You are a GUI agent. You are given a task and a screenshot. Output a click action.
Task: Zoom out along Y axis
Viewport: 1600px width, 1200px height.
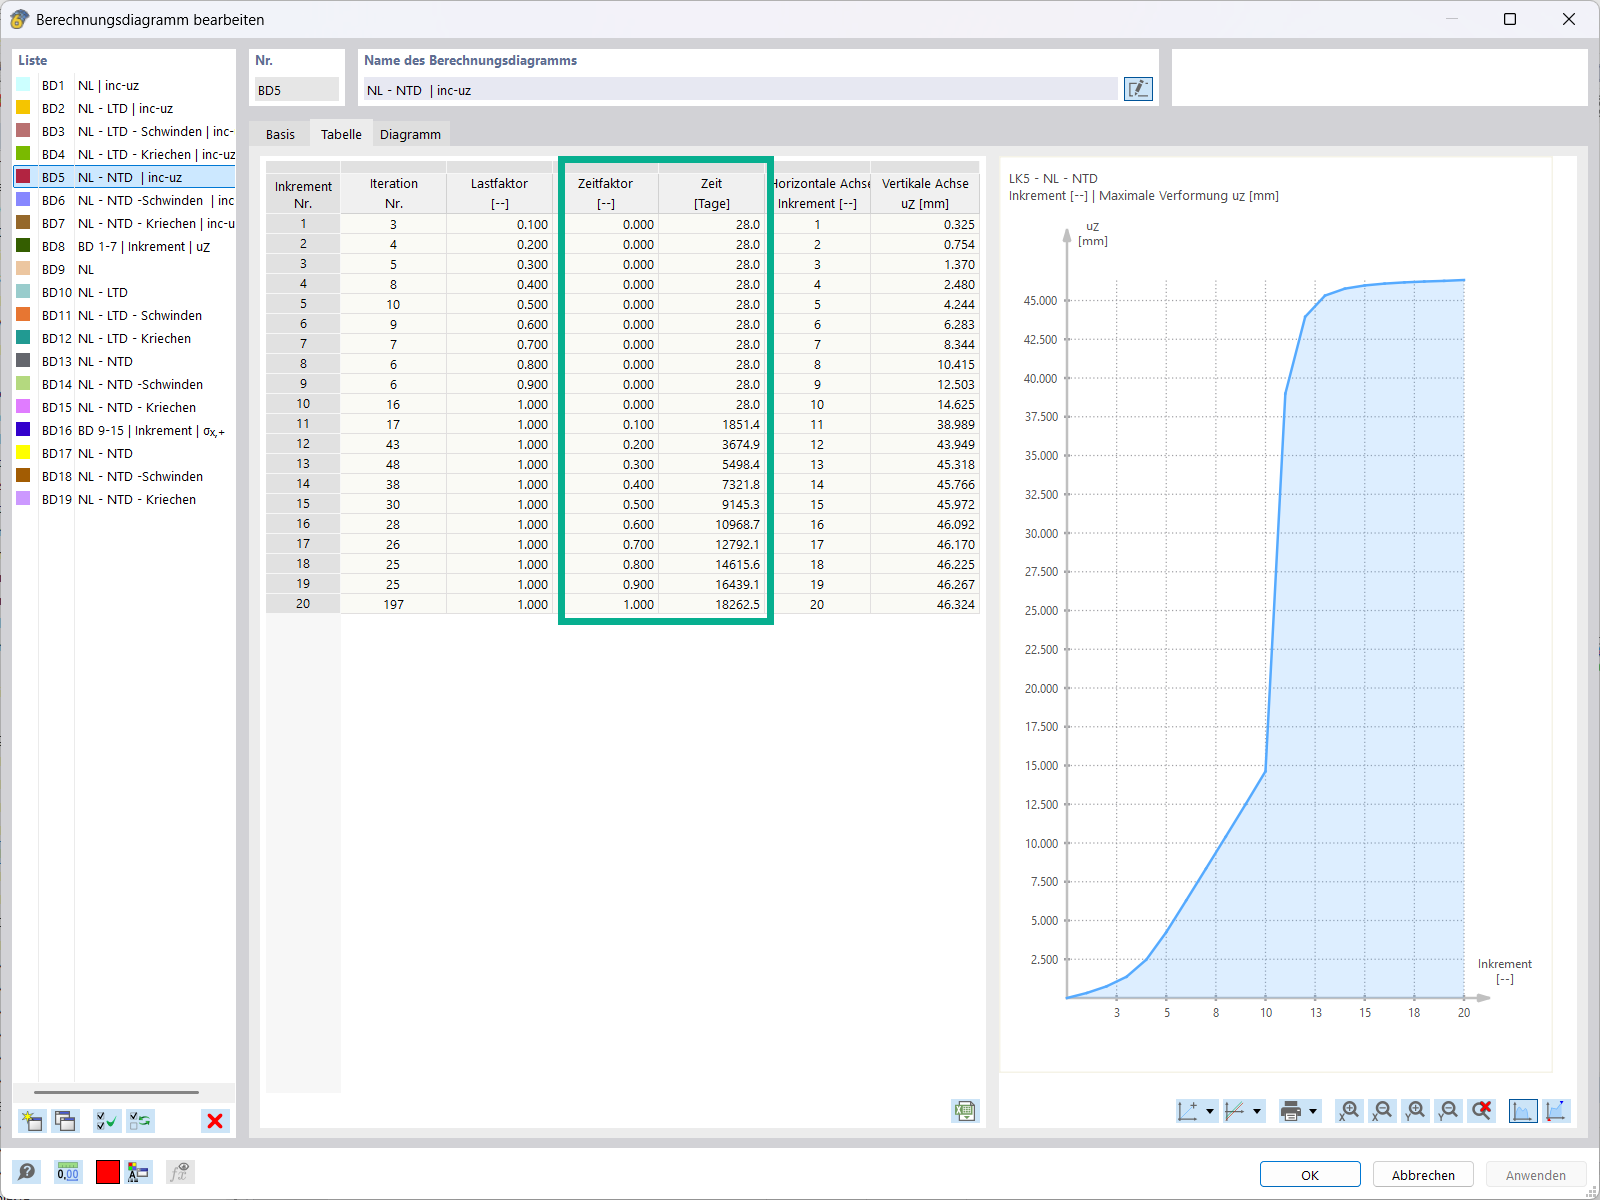coord(1449,1111)
